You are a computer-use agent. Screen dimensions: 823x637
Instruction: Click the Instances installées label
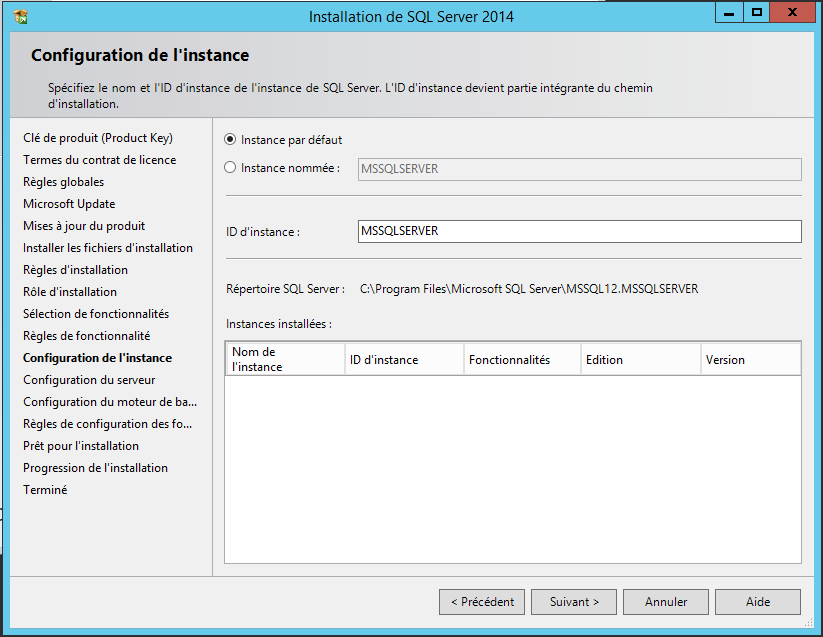coord(279,324)
